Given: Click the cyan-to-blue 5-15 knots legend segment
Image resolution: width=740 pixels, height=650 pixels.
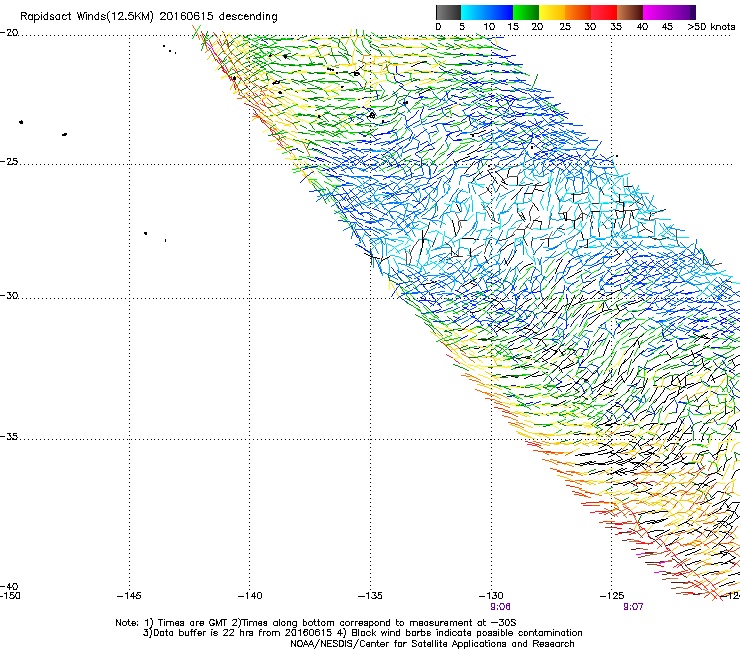Looking at the screenshot, I should (x=487, y=12).
